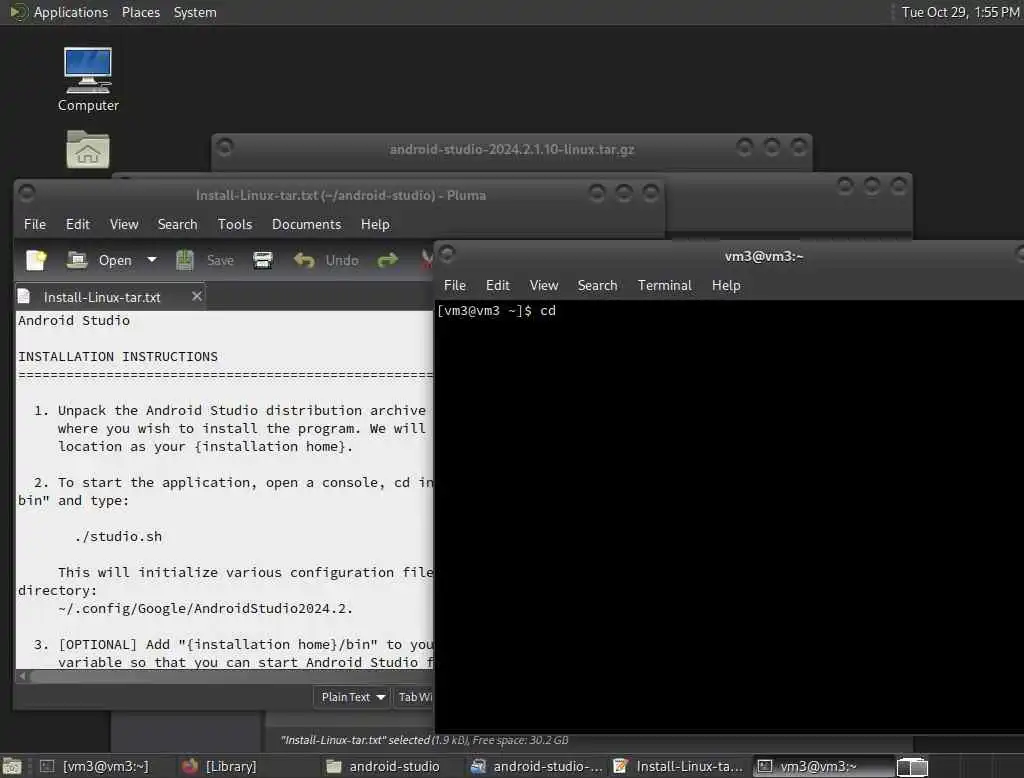Click the ~/.config/Google/AndroidStudio2024.2. path text

pos(205,609)
